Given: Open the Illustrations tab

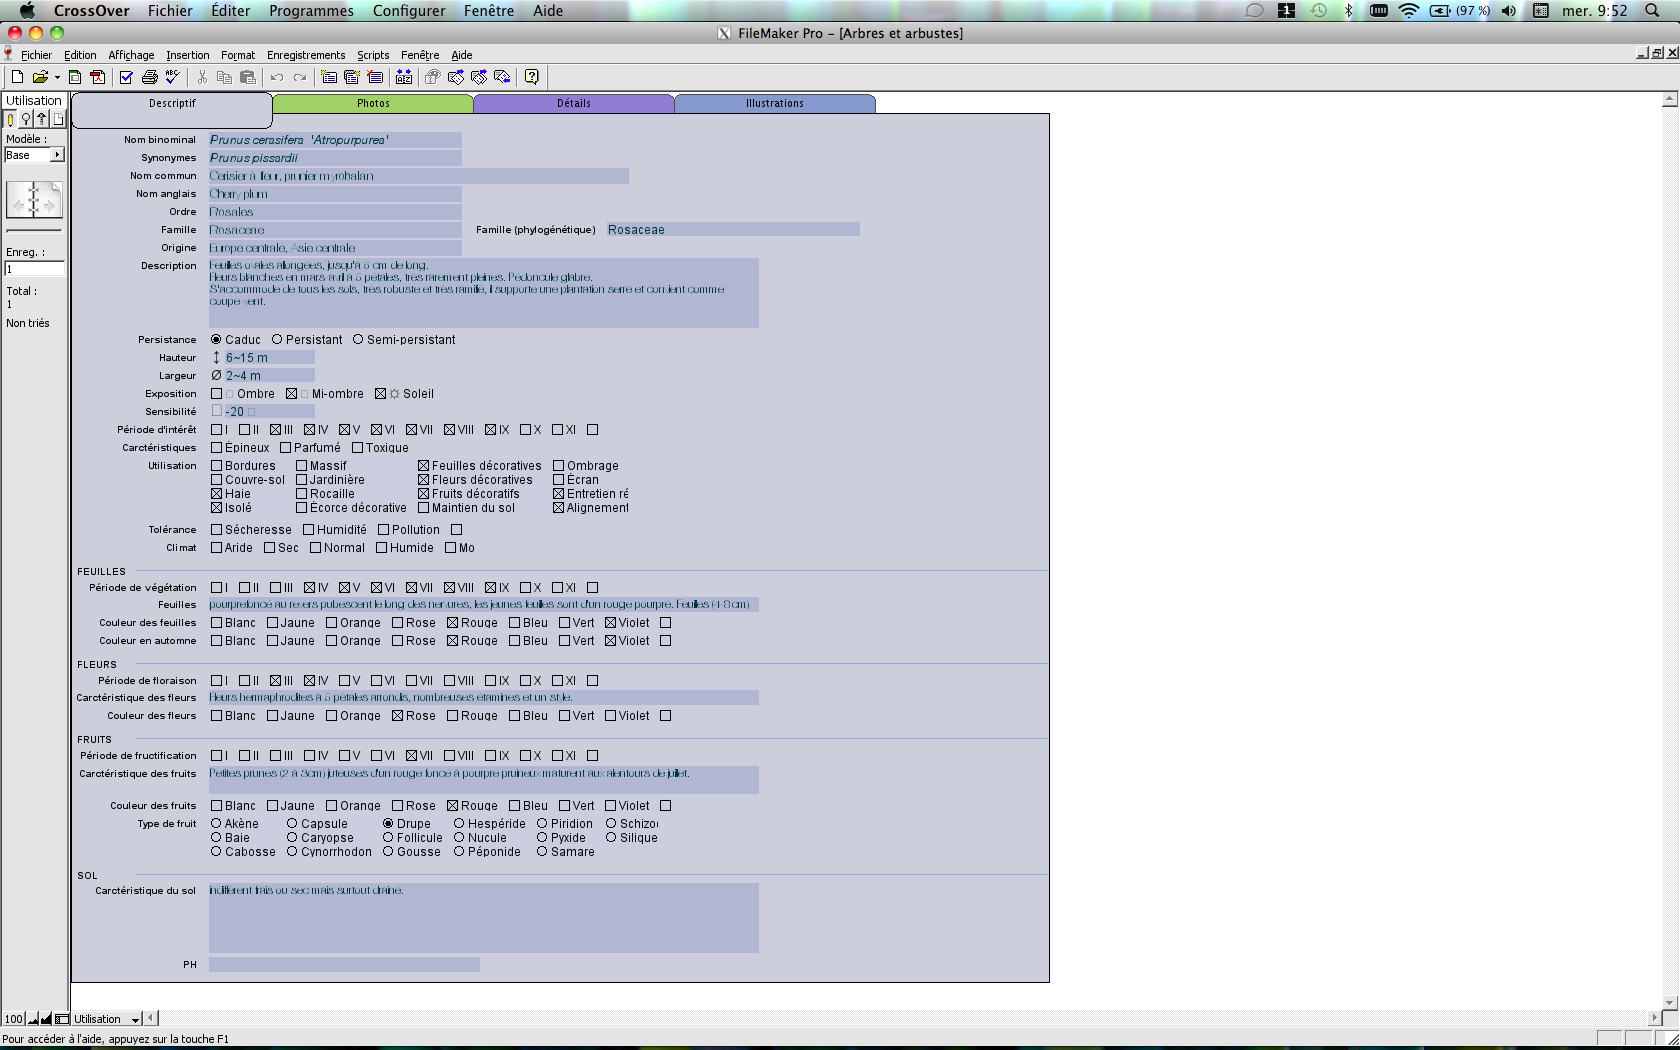Looking at the screenshot, I should [775, 104].
